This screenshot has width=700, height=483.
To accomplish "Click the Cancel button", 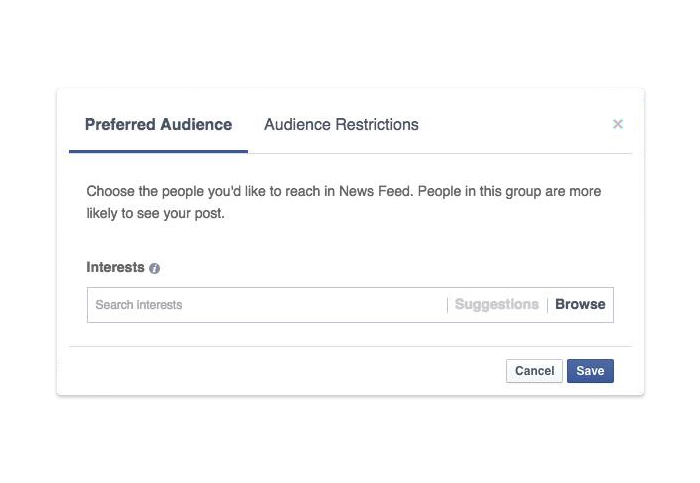I will point(534,371).
